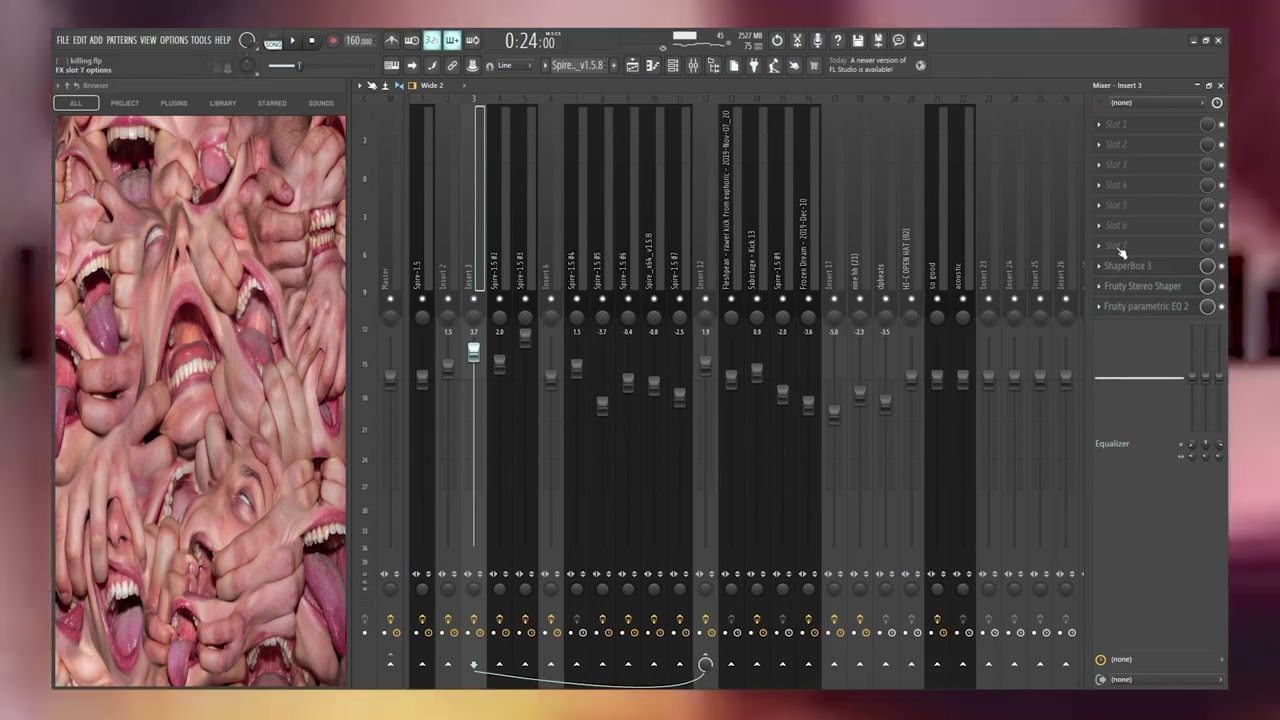This screenshot has width=1280, height=720.
Task: Open the HELP menu
Action: coord(222,40)
